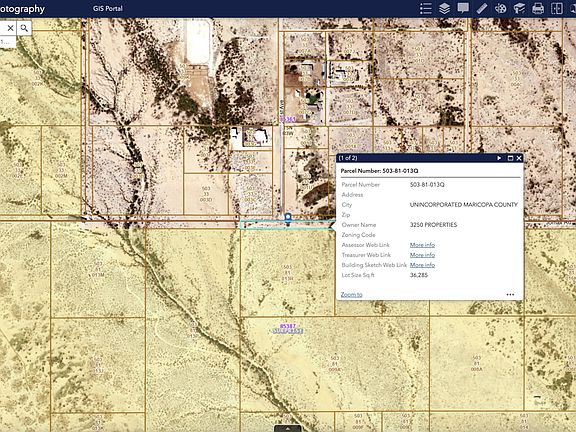576x432 pixels.
Task: Maximize the parcel info popup
Action: (510, 158)
